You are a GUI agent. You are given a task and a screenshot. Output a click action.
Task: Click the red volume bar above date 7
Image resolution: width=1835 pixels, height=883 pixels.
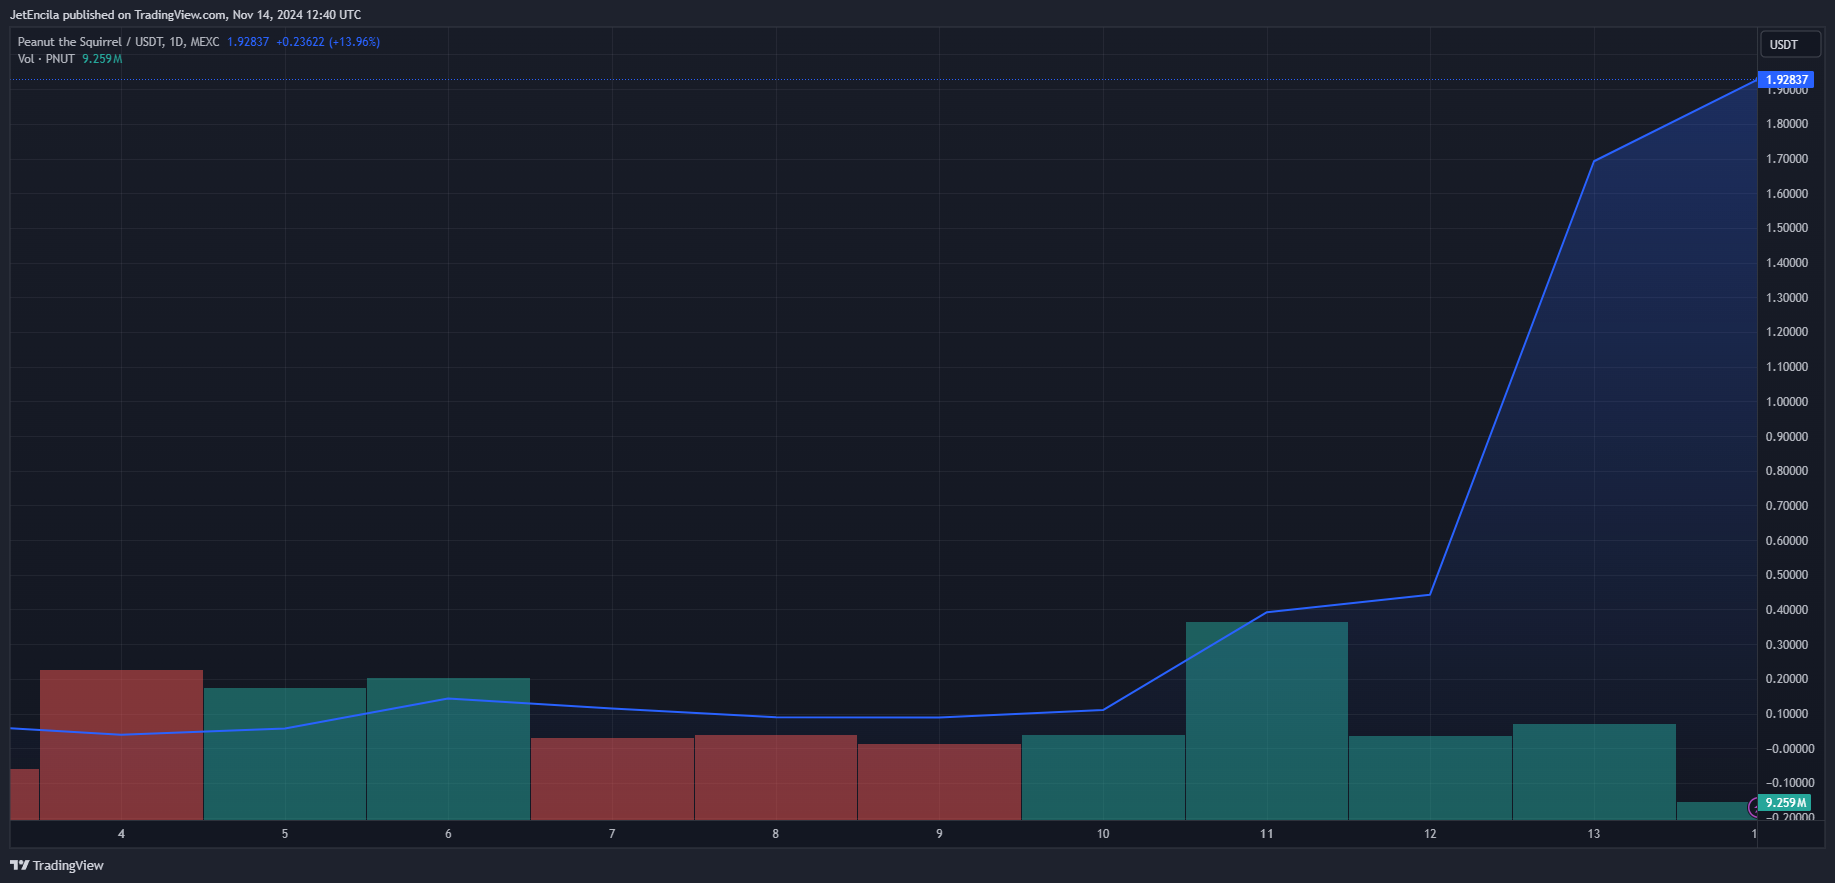tap(612, 779)
